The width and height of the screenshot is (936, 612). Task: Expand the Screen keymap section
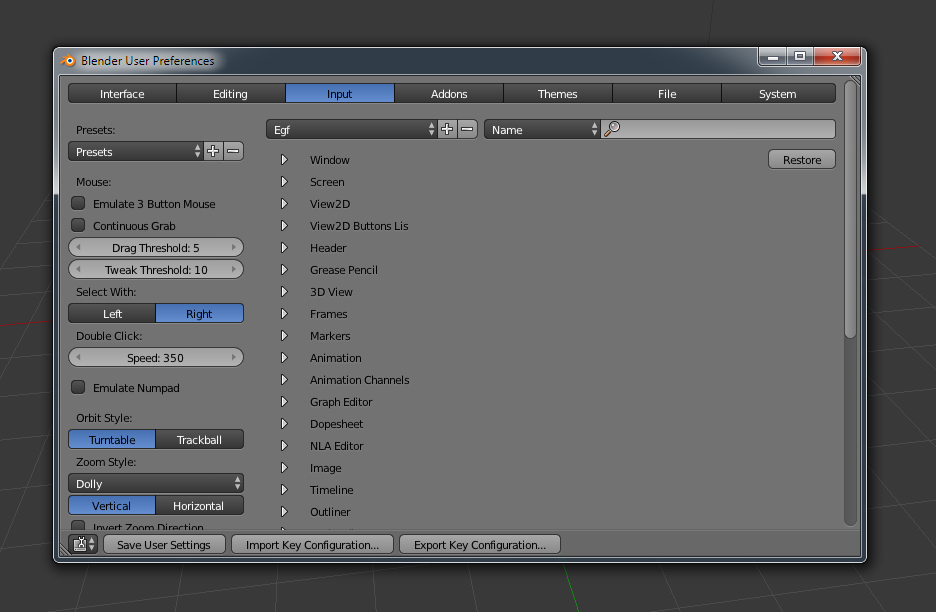284,182
